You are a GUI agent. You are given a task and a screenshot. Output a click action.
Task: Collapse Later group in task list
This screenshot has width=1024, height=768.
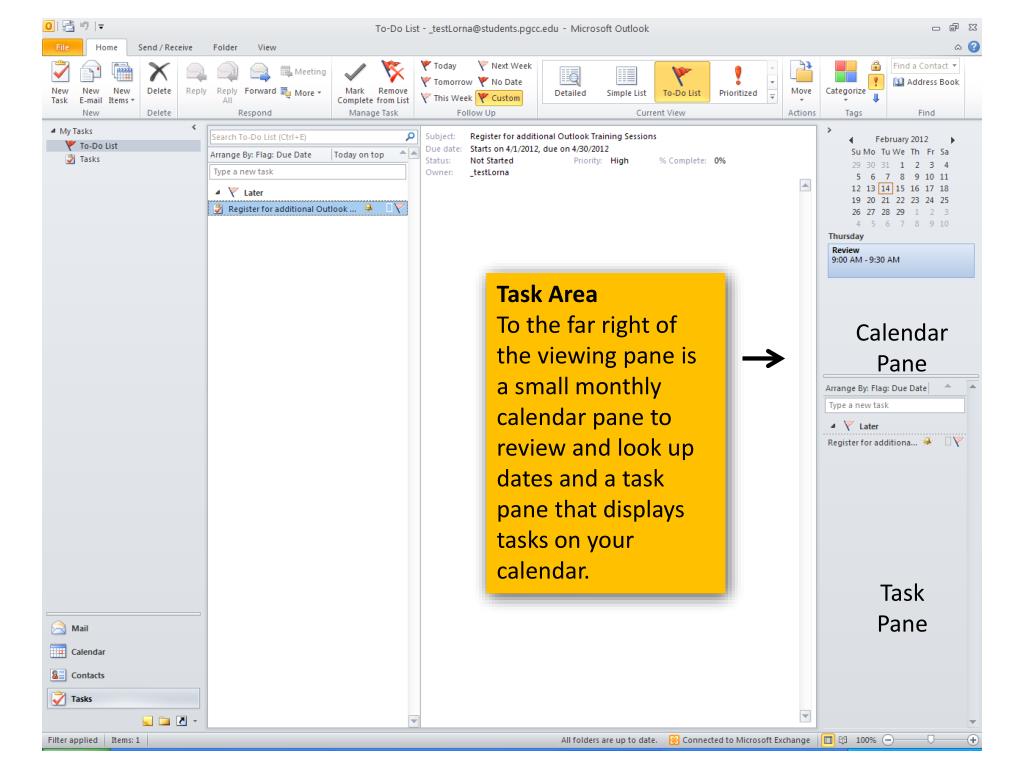click(217, 193)
